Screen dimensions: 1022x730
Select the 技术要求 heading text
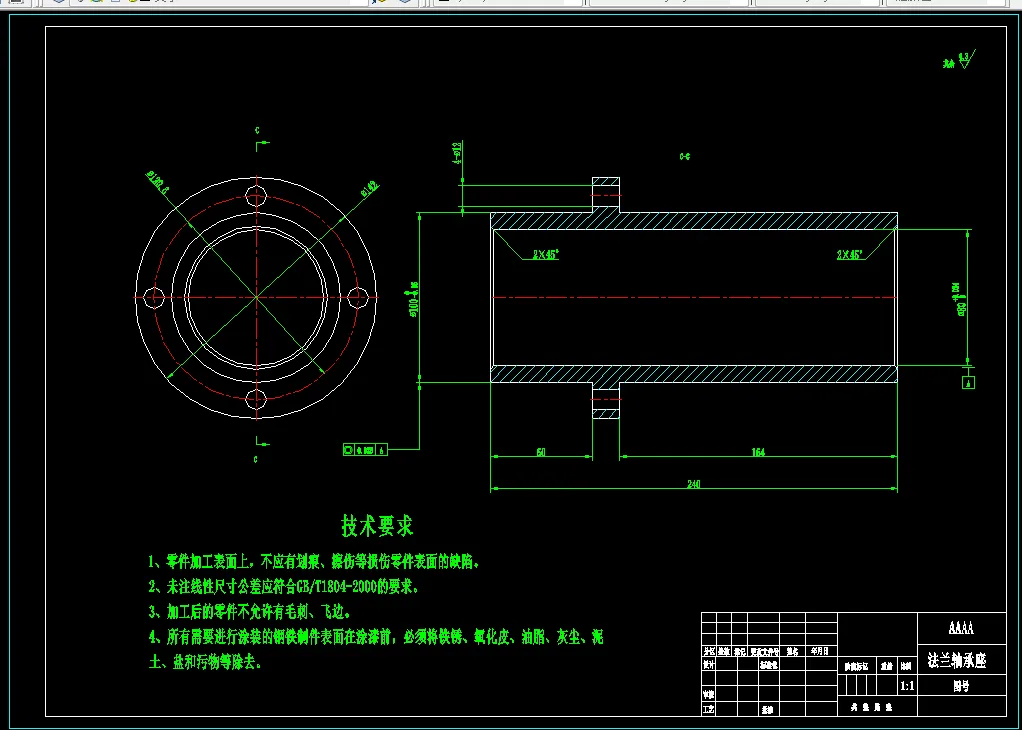377,525
